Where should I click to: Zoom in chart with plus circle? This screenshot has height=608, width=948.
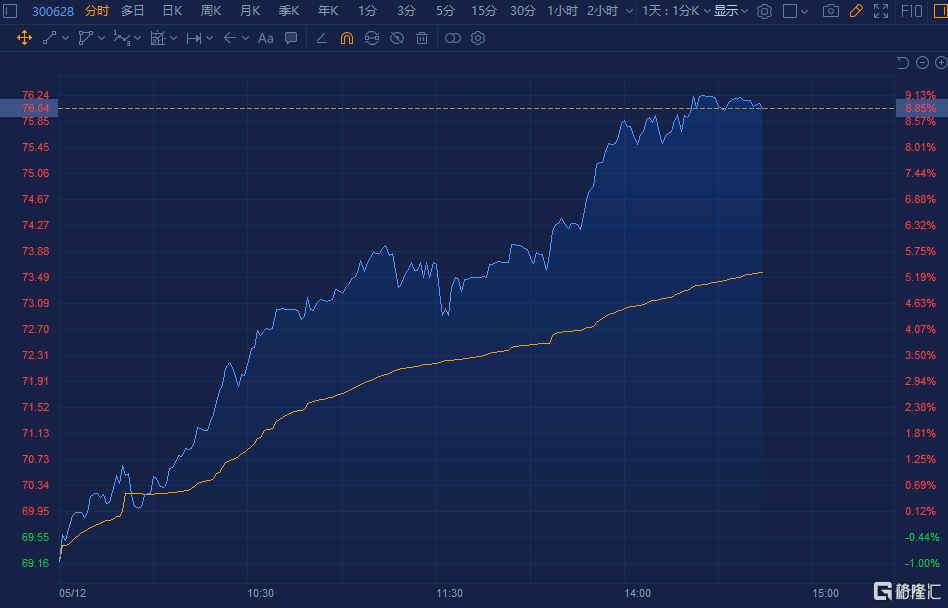[x=941, y=62]
